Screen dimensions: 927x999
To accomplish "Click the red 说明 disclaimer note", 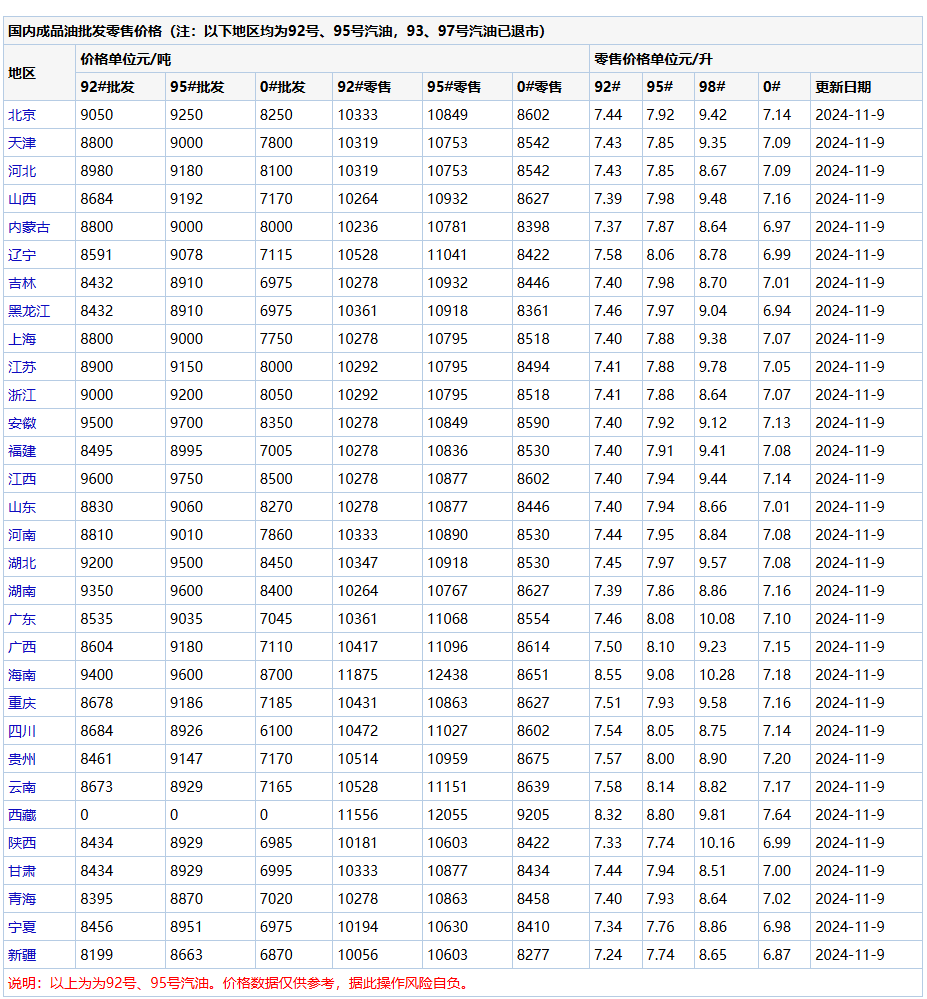I will (x=240, y=984).
